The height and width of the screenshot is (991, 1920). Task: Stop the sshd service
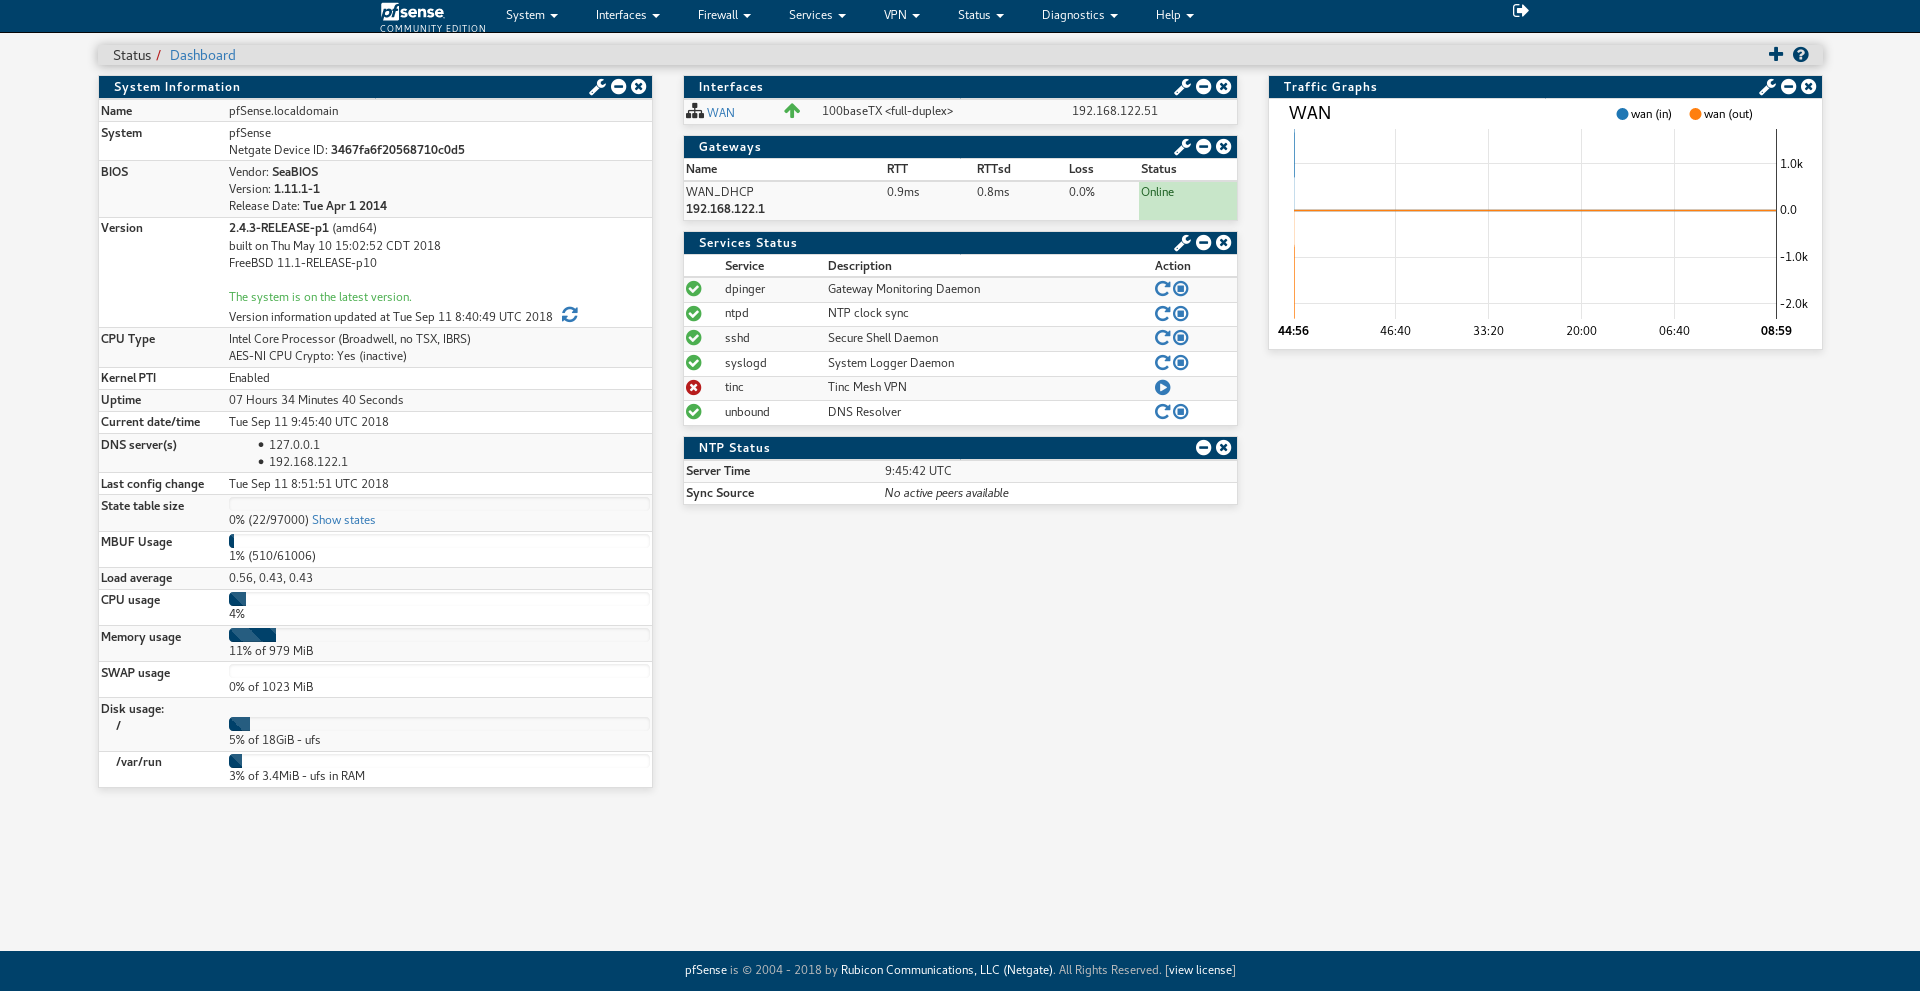(x=1181, y=338)
